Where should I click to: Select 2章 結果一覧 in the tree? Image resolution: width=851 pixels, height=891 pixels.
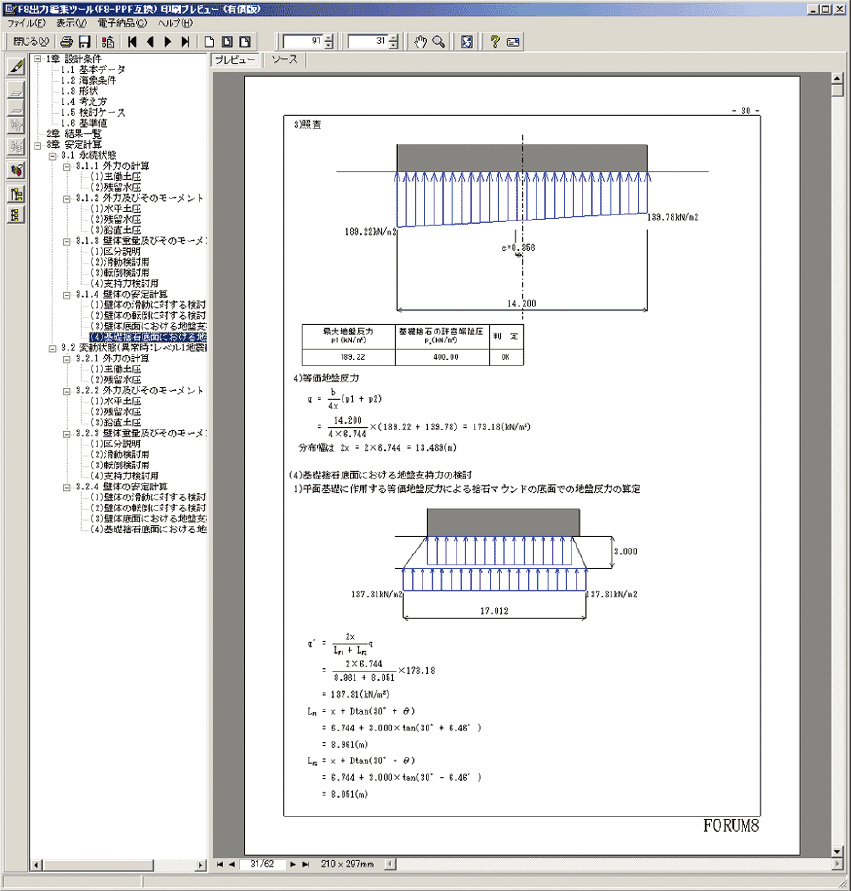[x=74, y=134]
